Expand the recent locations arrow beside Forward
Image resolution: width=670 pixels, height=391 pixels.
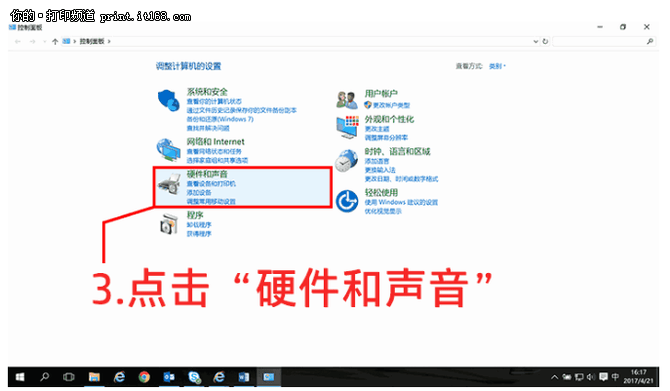[44, 41]
